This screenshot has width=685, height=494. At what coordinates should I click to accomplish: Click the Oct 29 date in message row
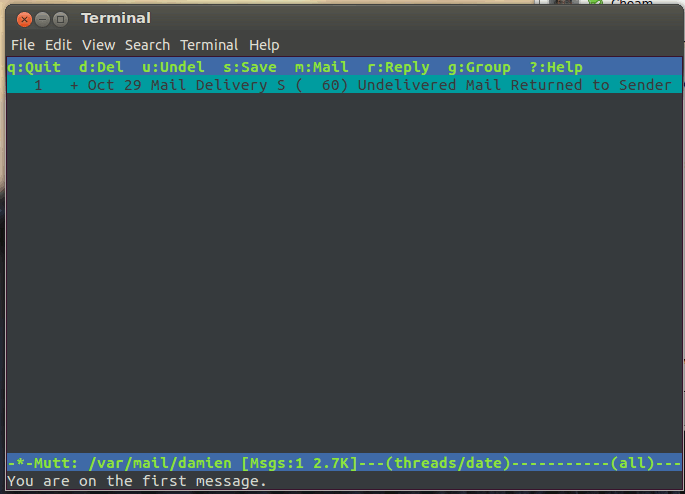click(114, 85)
